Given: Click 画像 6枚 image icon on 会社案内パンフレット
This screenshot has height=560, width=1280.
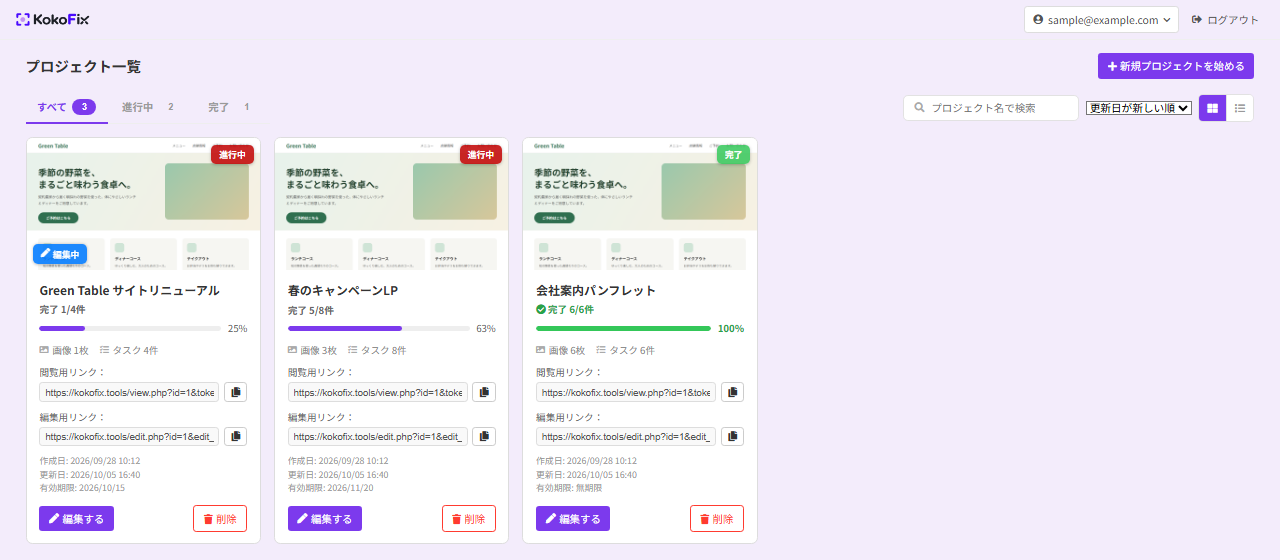Looking at the screenshot, I should tap(541, 350).
